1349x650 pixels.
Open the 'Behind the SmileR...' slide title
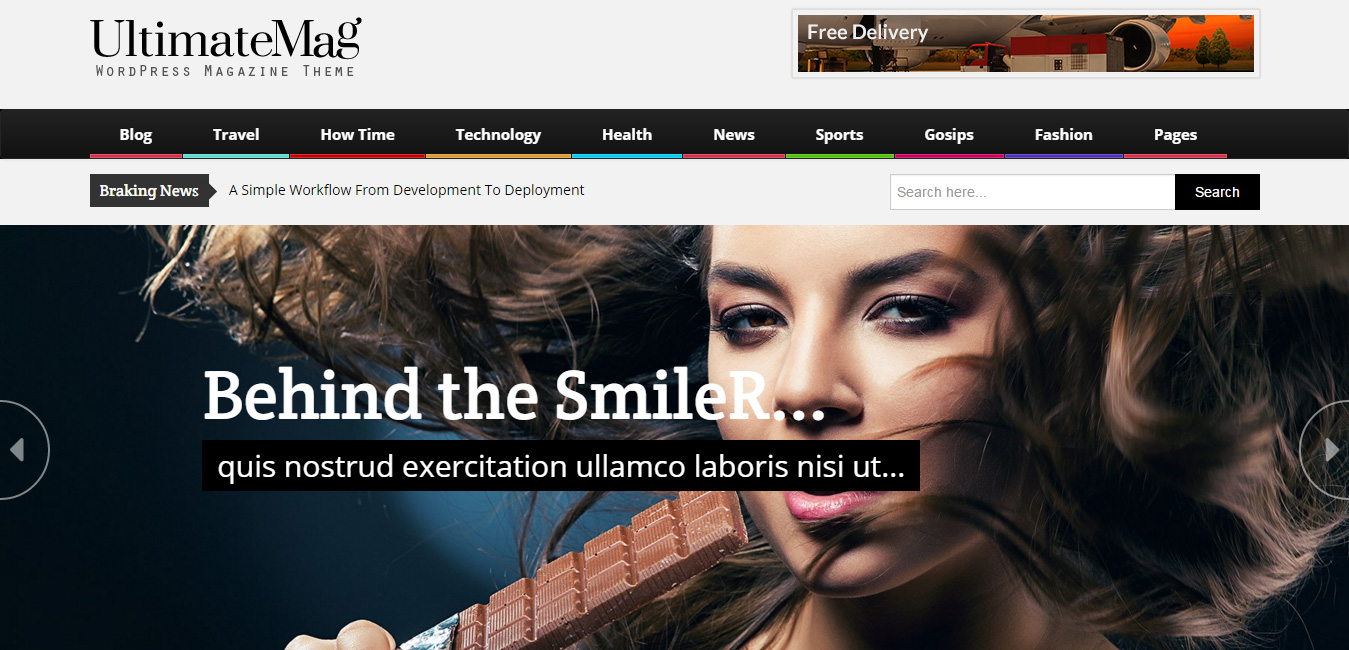coord(514,395)
